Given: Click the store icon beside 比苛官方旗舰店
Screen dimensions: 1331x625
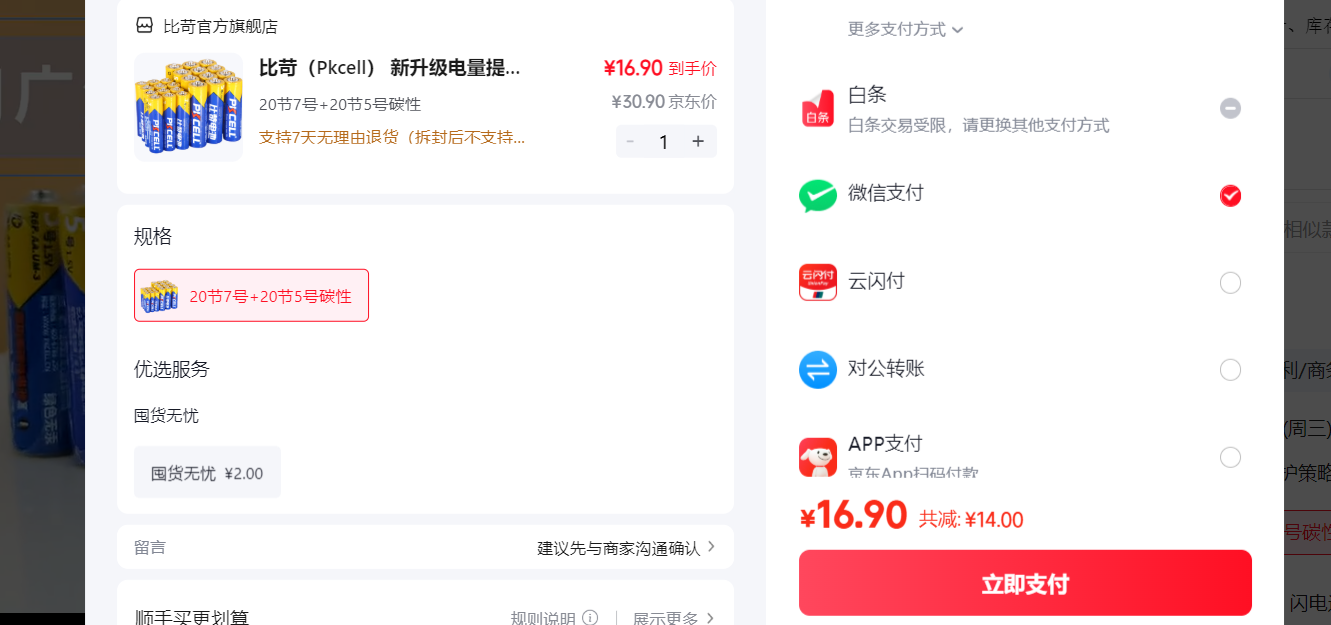Looking at the screenshot, I should pyautogui.click(x=145, y=26).
